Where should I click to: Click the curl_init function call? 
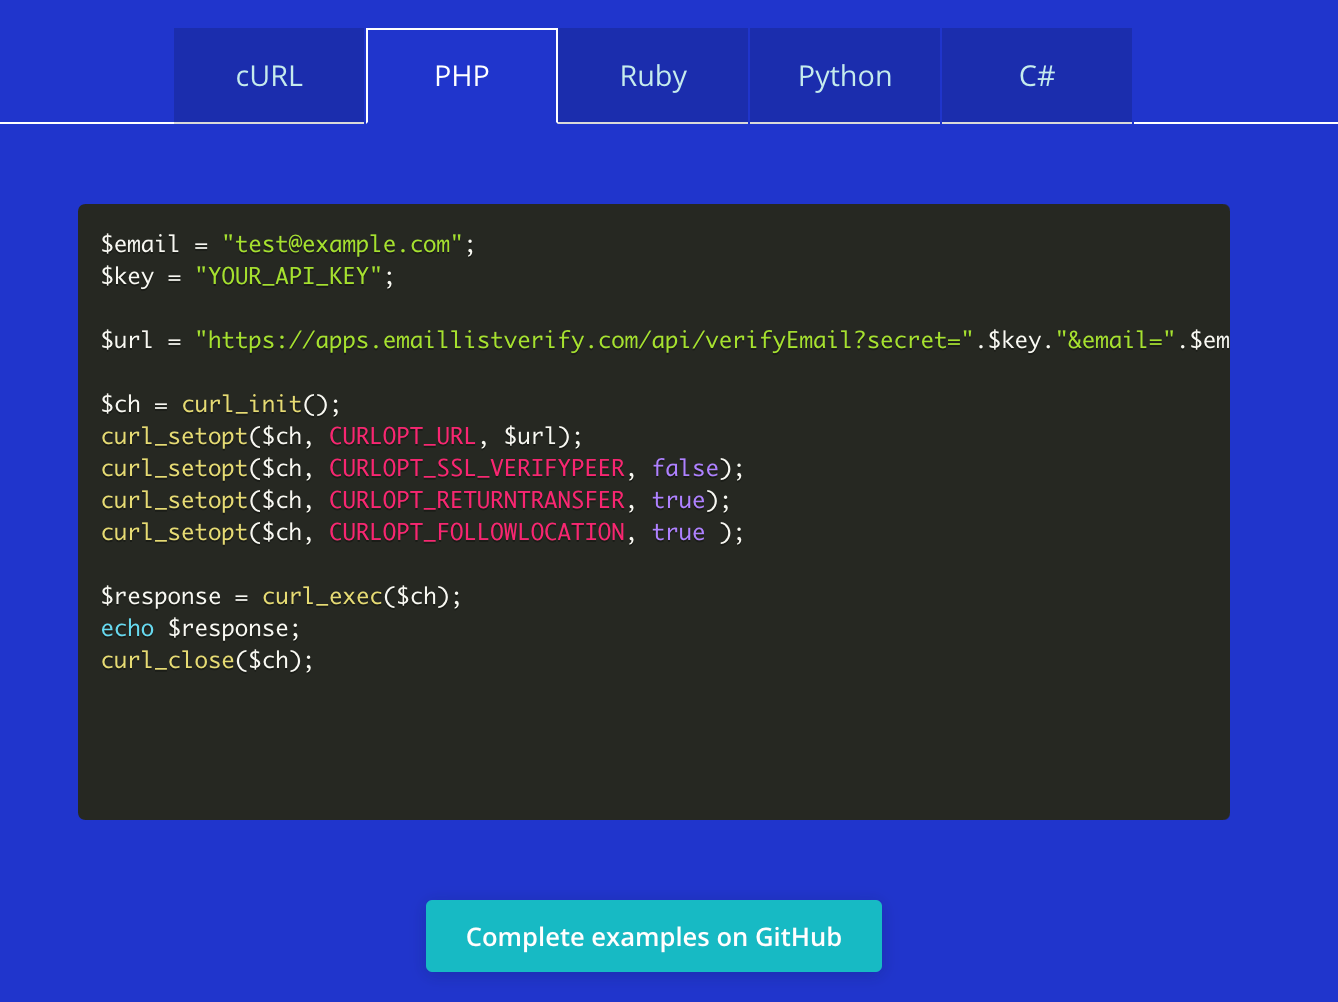(x=241, y=403)
